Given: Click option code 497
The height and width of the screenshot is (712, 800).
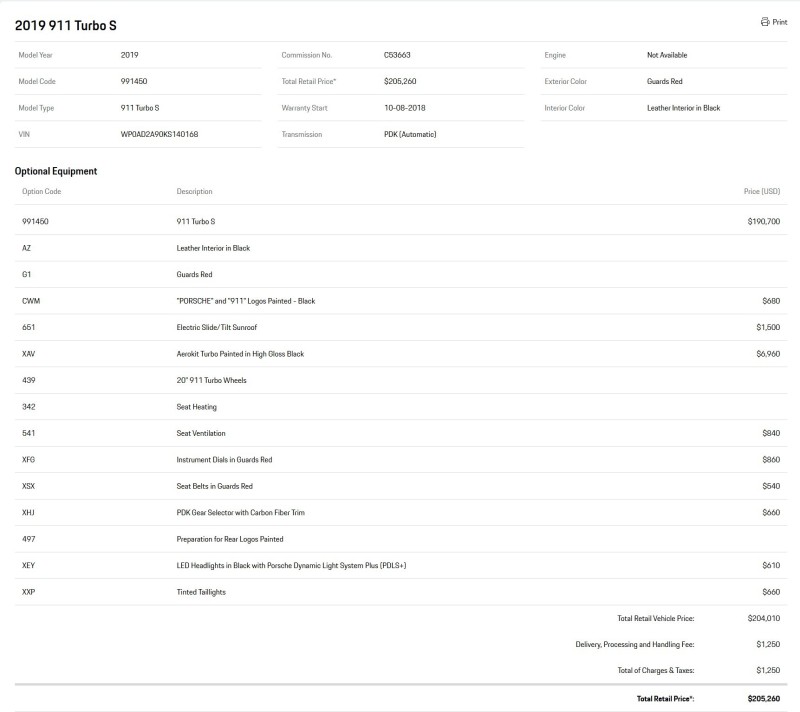Looking at the screenshot, I should tap(29, 539).
